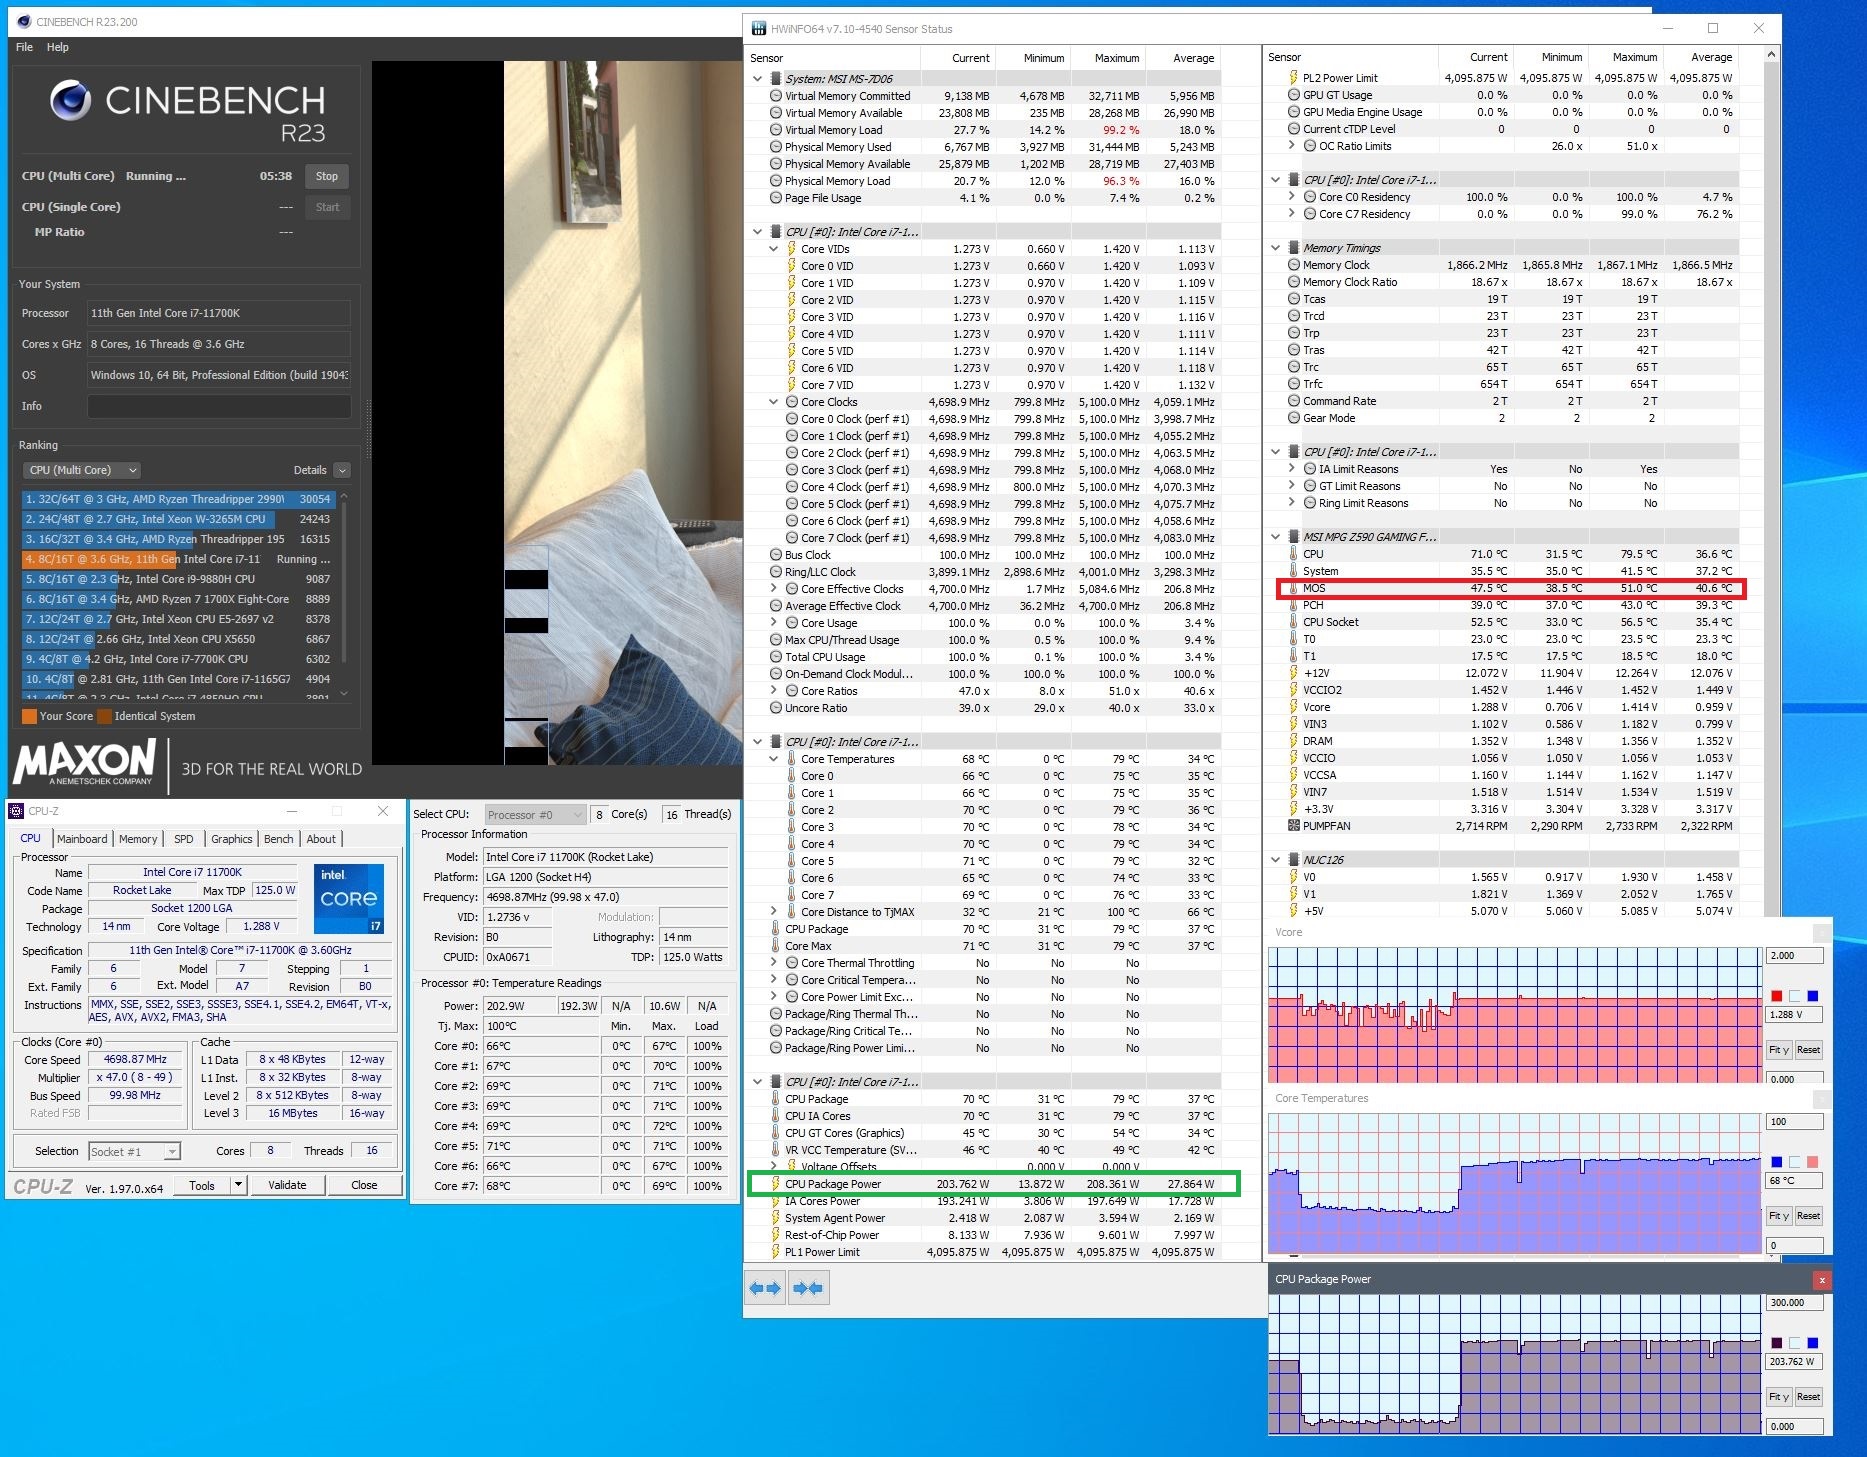Open the Cinebench Help menu
Image resolution: width=1867 pixels, height=1457 pixels.
point(58,47)
